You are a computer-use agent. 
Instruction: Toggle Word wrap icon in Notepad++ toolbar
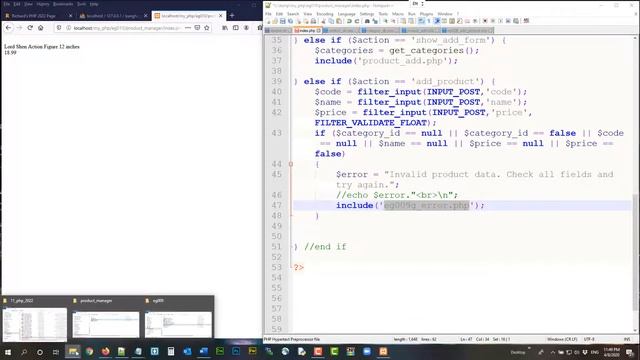point(421,21)
